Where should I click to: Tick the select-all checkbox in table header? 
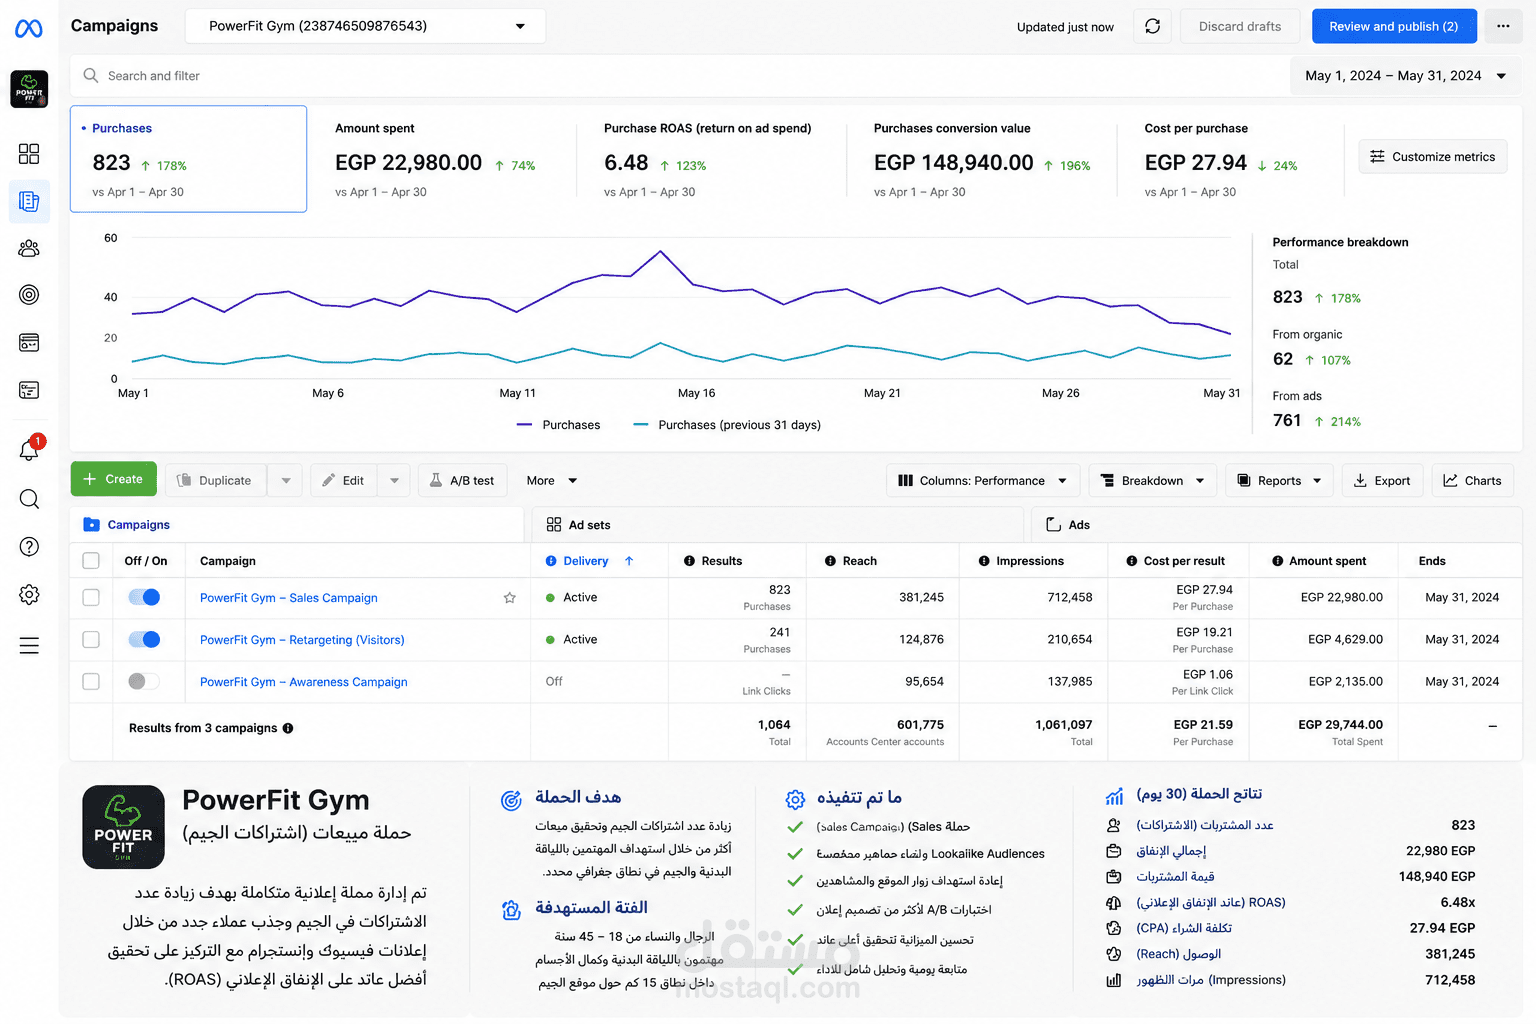click(x=91, y=561)
